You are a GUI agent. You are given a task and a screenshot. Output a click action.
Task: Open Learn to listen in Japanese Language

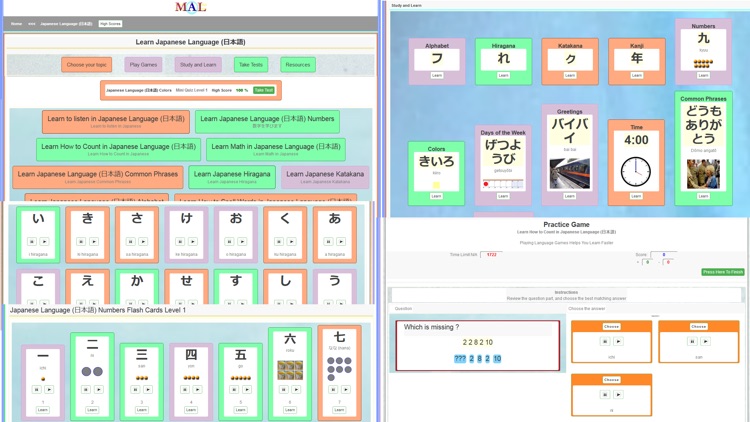pos(116,122)
